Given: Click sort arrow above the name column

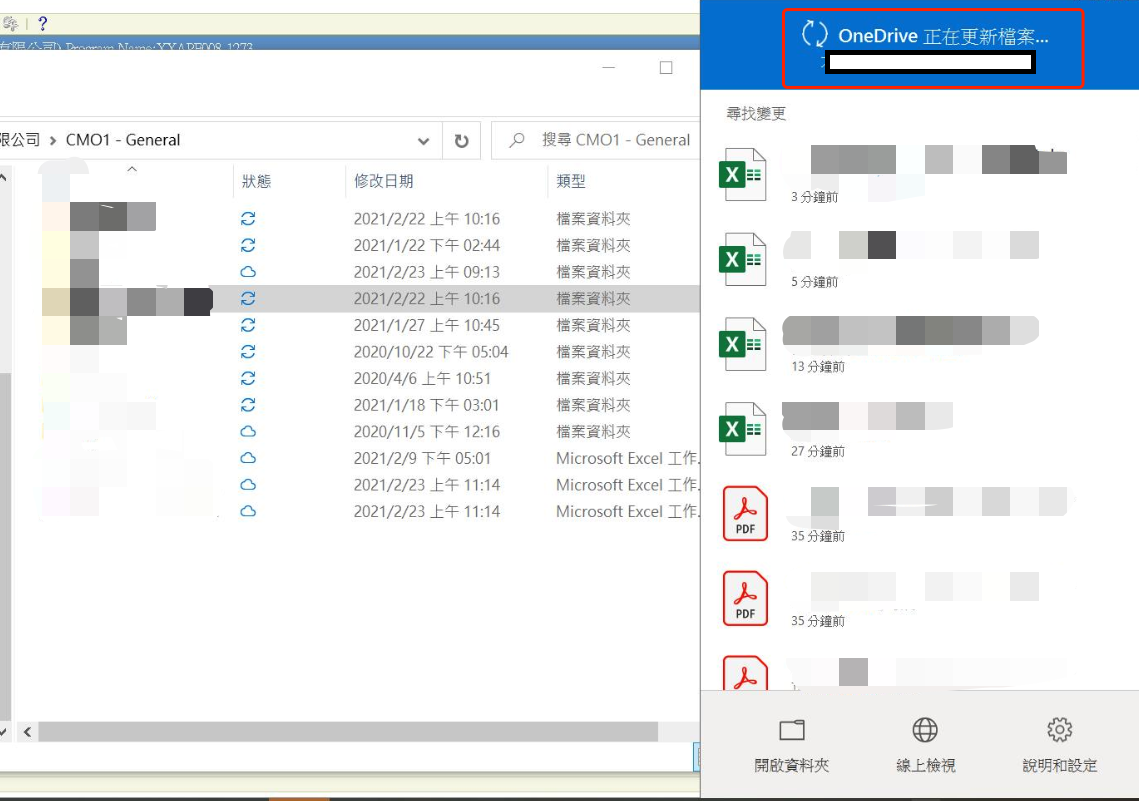Looking at the screenshot, I should click(132, 169).
